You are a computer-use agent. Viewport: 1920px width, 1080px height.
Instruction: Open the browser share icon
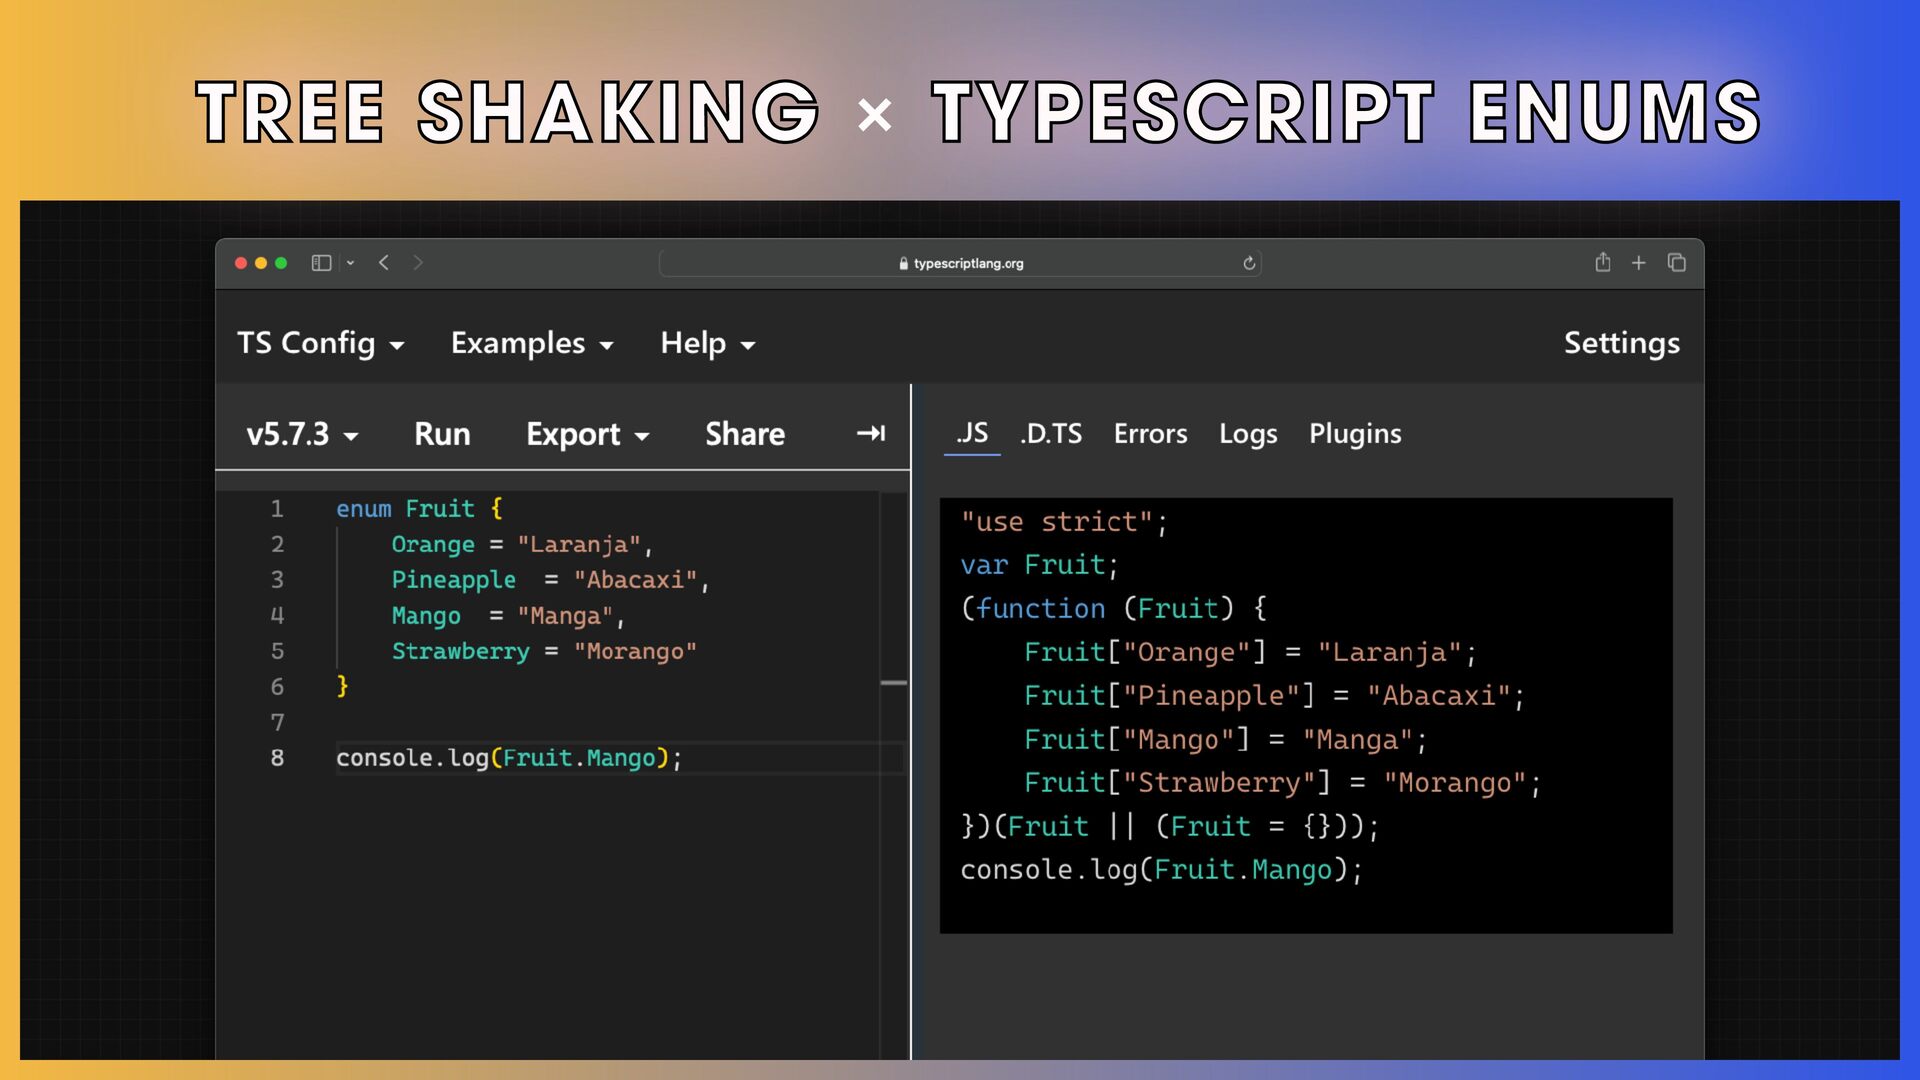1603,262
